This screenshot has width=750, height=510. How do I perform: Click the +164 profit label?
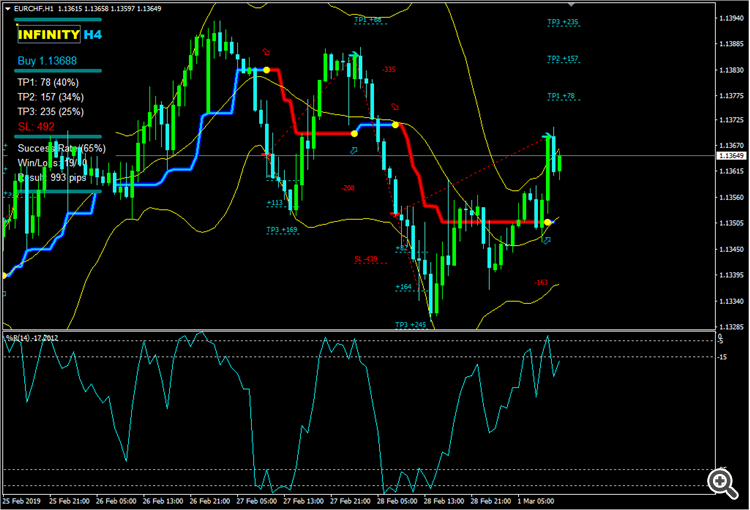coord(404,287)
